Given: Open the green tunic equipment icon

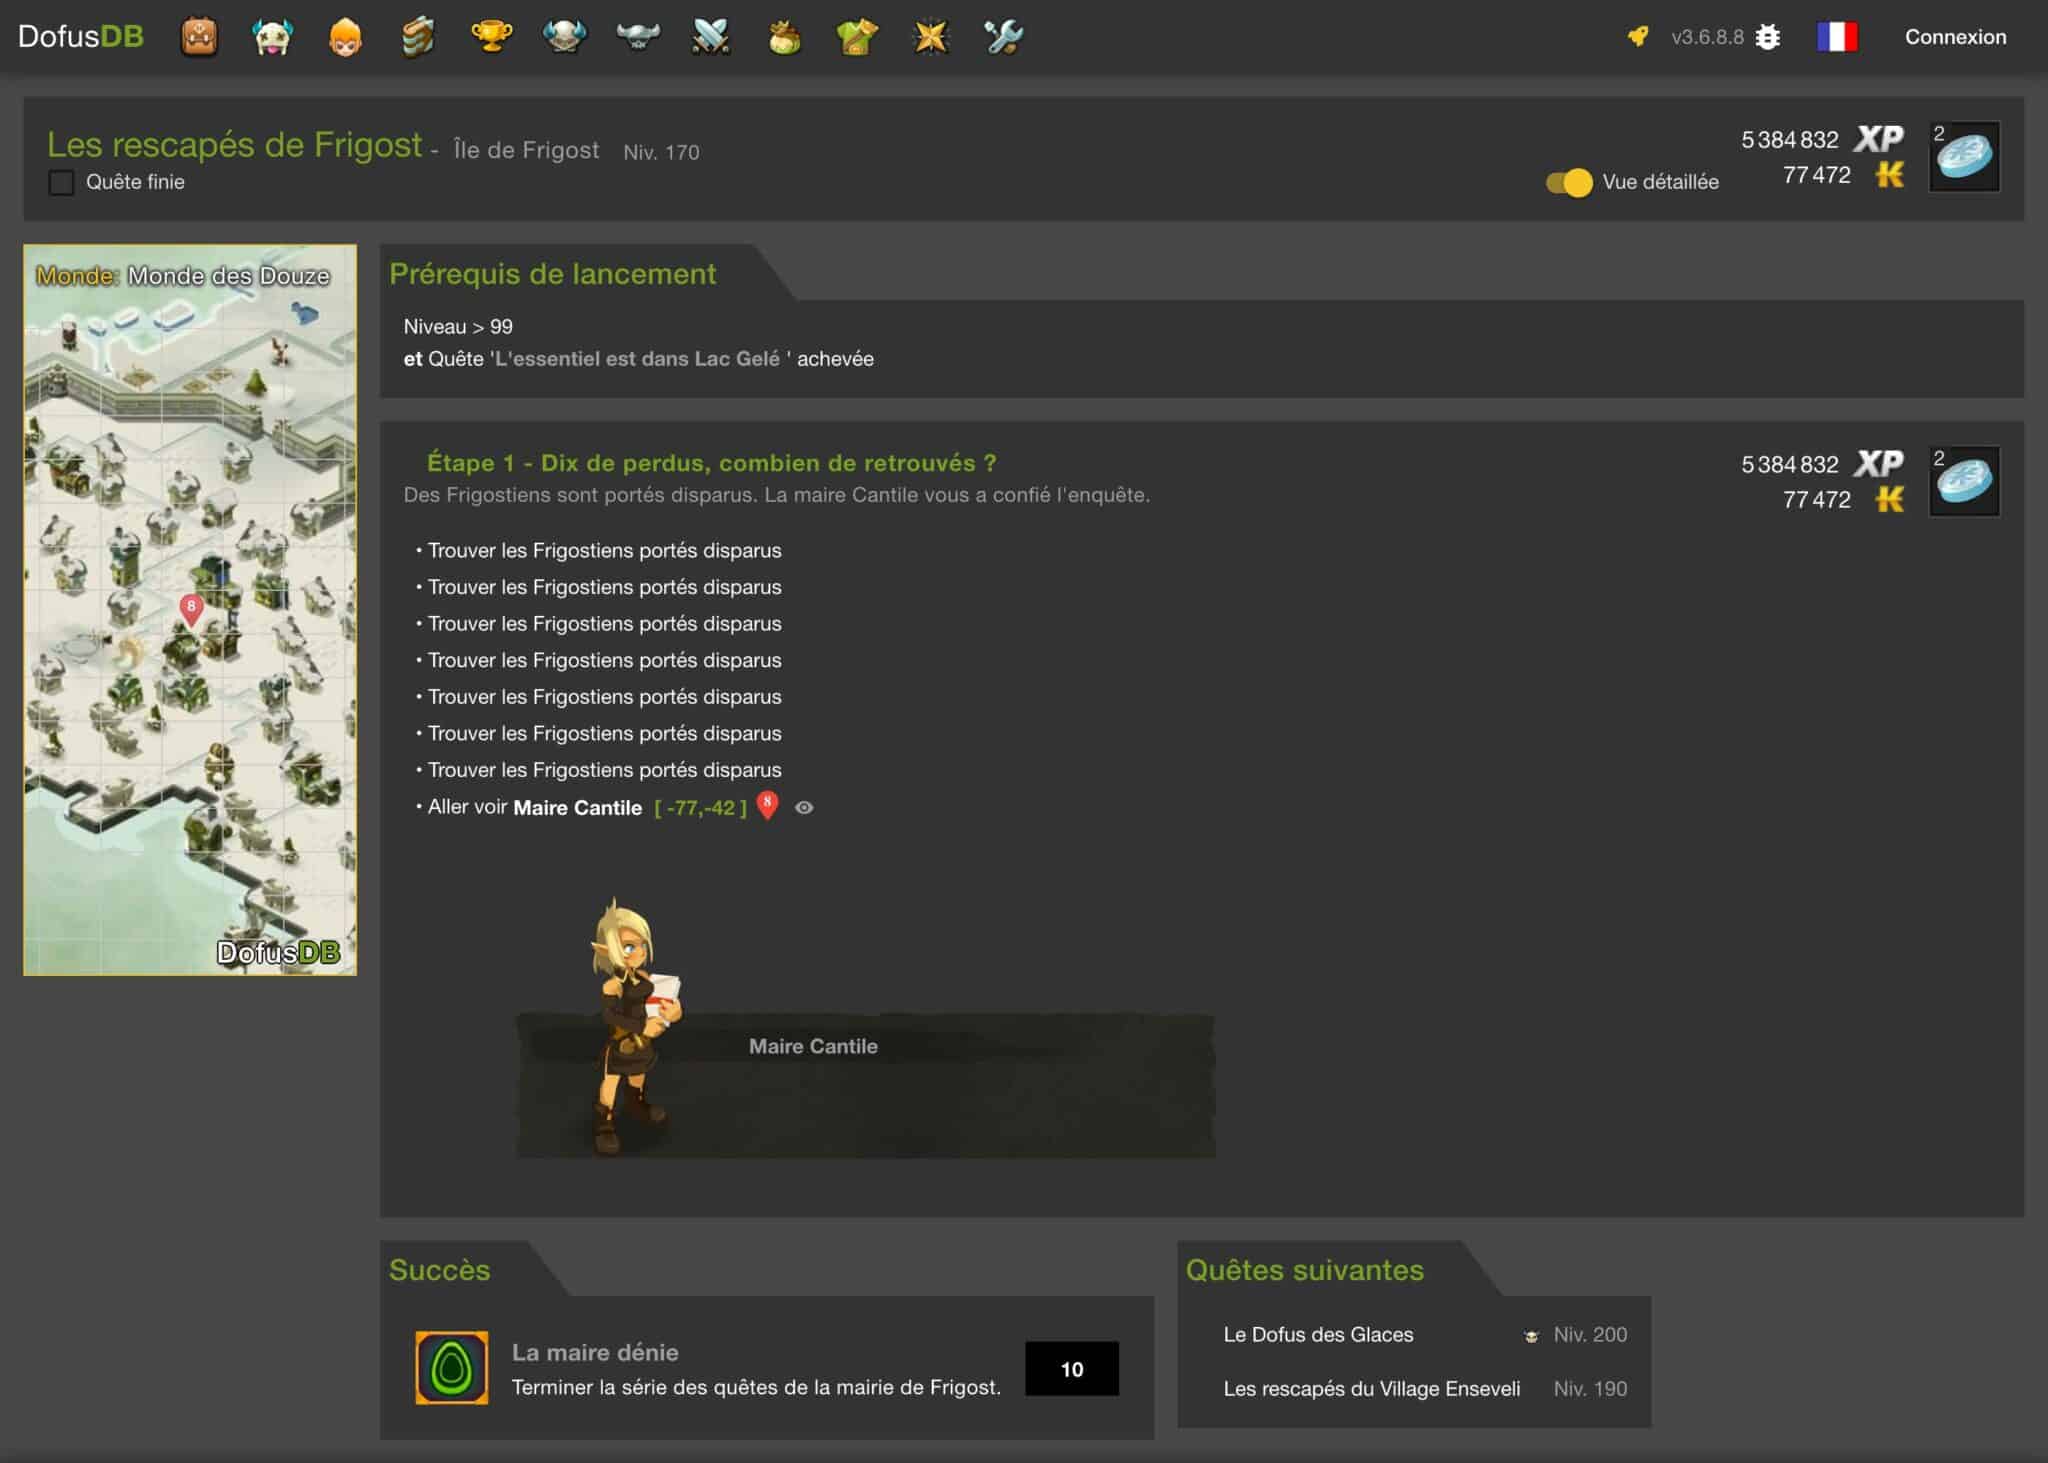Looking at the screenshot, I should 857,37.
